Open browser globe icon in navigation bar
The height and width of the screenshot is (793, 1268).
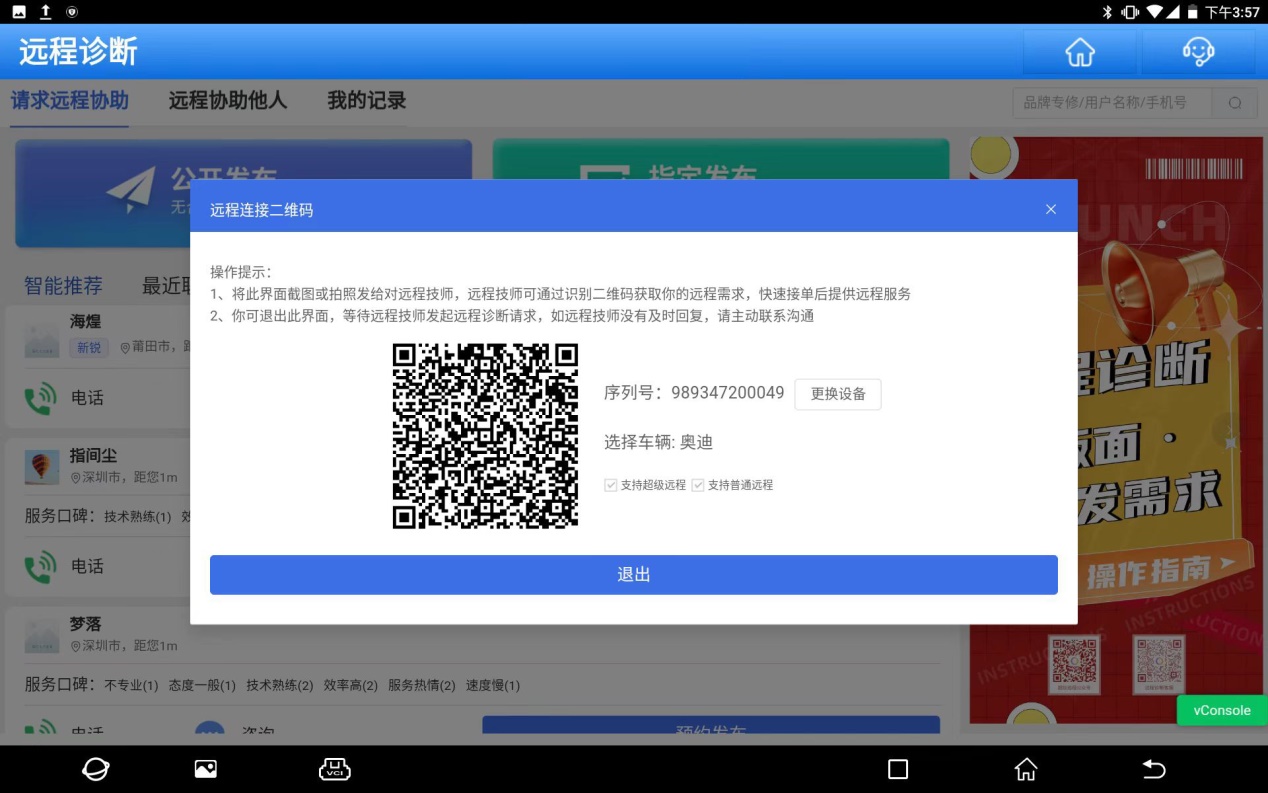[96, 768]
